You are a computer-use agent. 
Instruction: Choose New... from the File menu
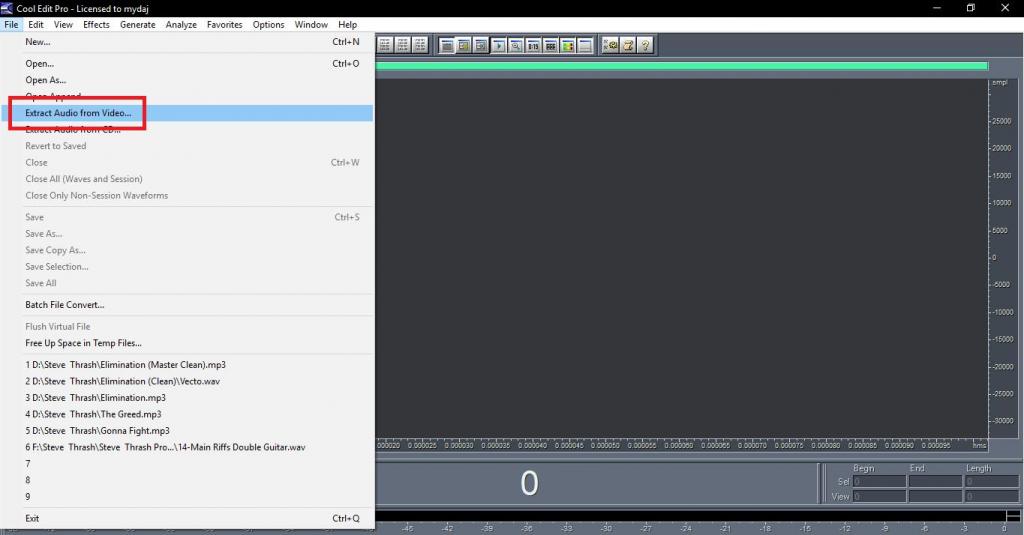(187, 42)
